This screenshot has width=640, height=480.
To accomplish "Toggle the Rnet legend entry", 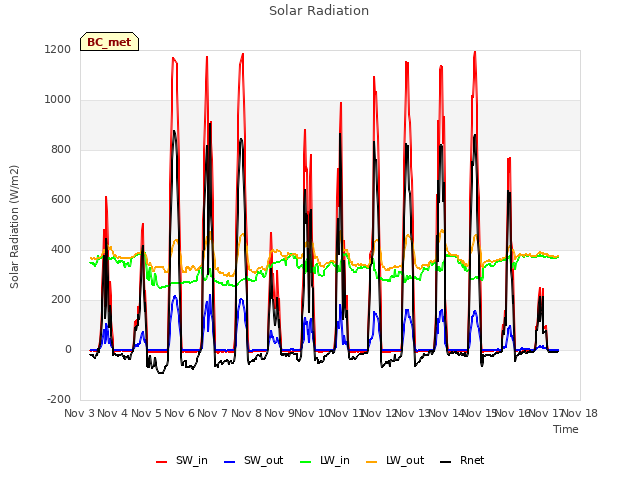I will pyautogui.click(x=462, y=460).
